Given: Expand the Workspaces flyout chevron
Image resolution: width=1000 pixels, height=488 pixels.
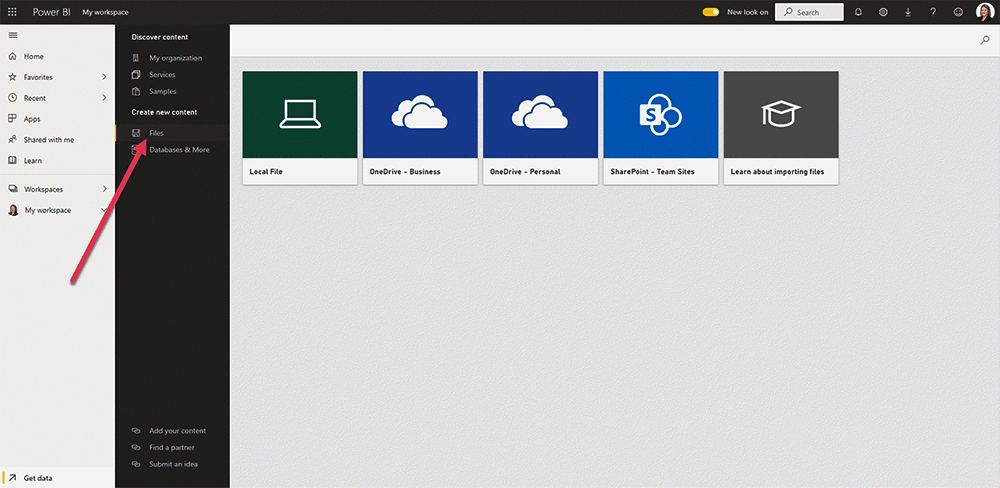Looking at the screenshot, I should (x=104, y=189).
